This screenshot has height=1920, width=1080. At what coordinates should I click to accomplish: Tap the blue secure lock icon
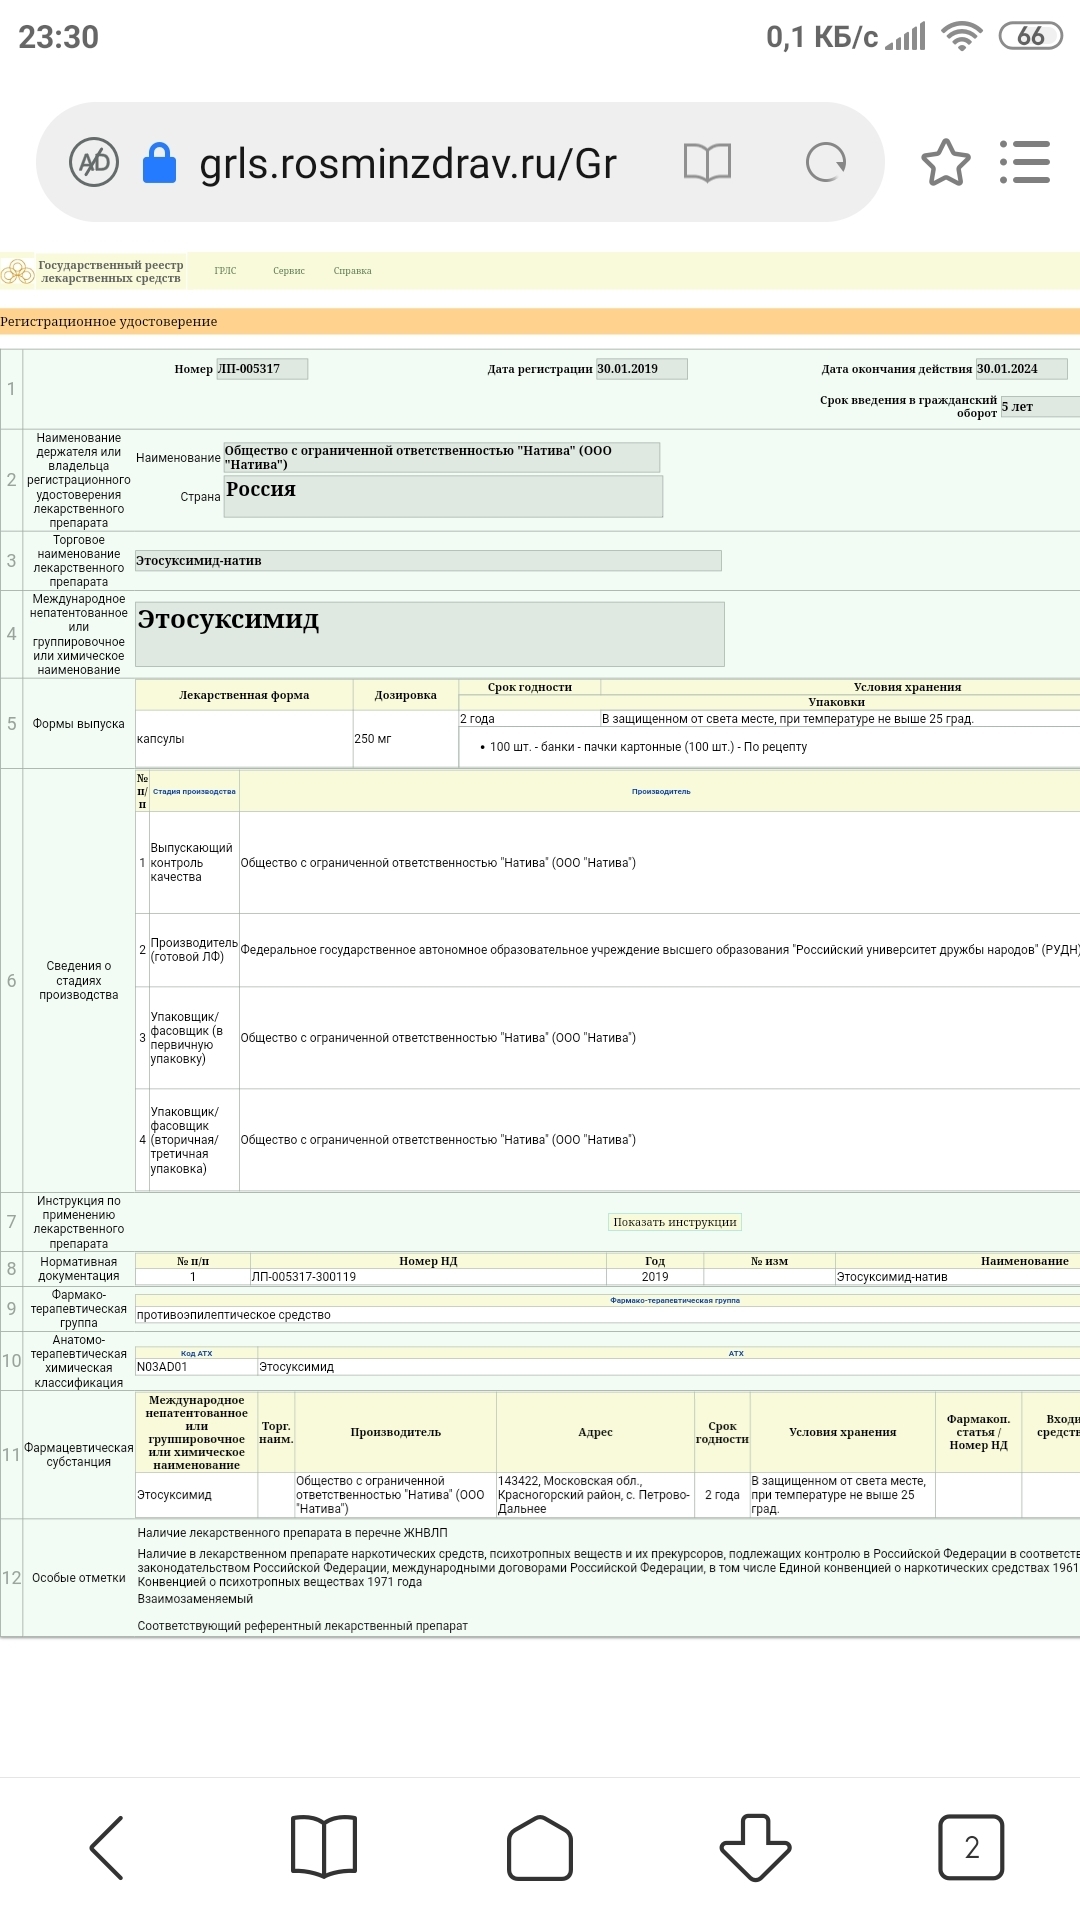[x=159, y=163]
